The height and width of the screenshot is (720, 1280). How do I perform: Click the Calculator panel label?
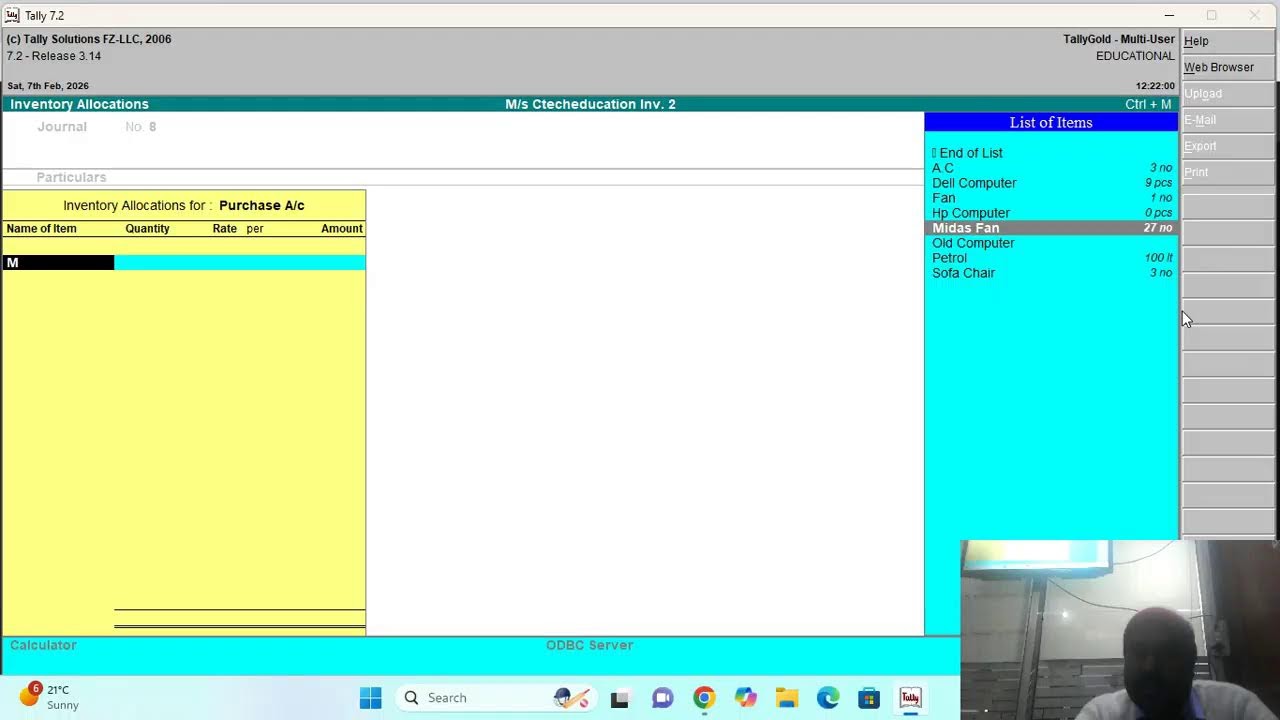tap(43, 645)
